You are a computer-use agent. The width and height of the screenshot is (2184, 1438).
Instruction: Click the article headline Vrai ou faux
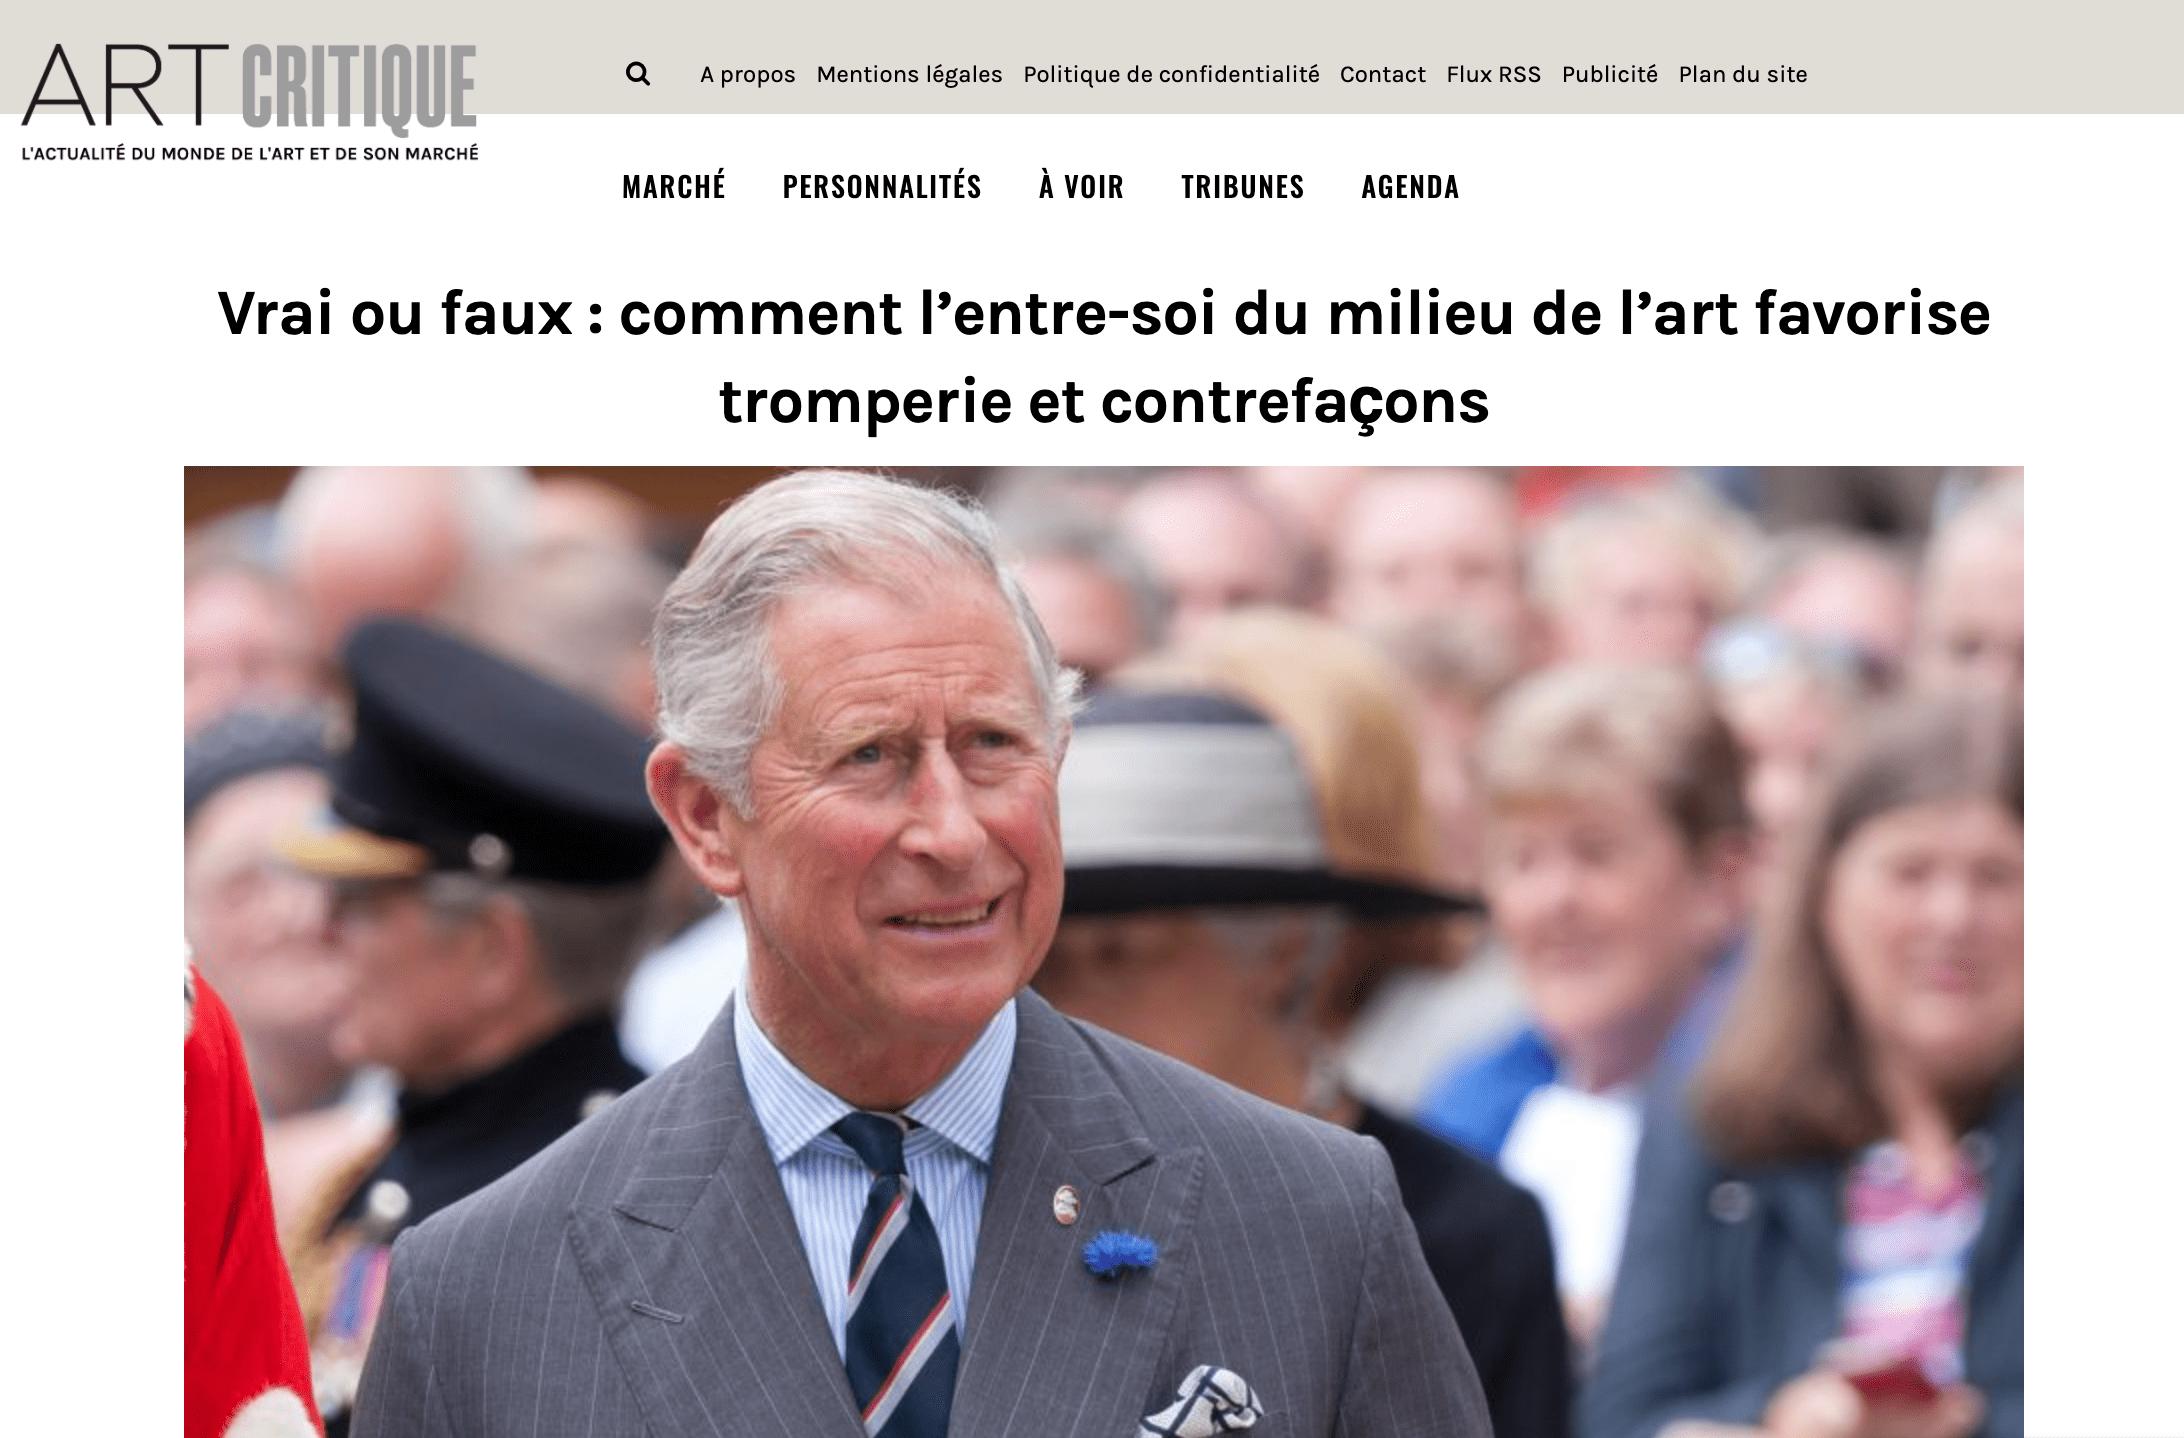pyautogui.click(x=1104, y=357)
